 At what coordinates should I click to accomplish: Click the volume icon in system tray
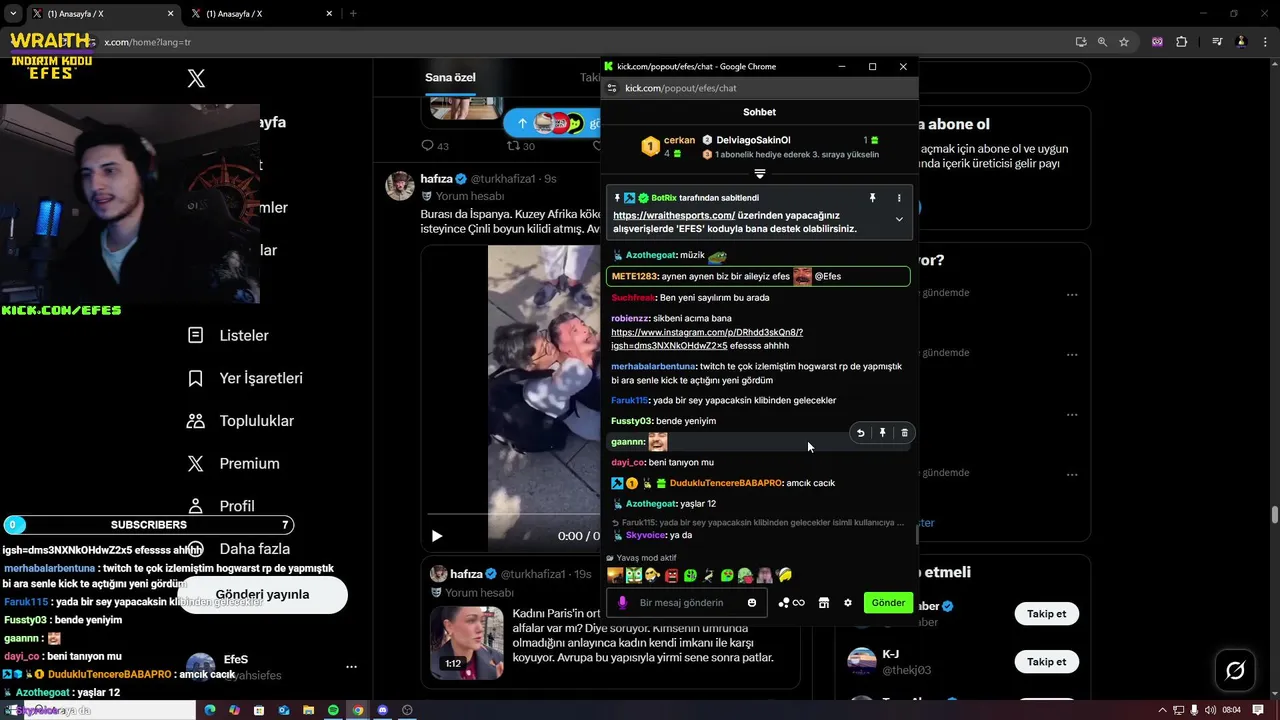[1211, 710]
